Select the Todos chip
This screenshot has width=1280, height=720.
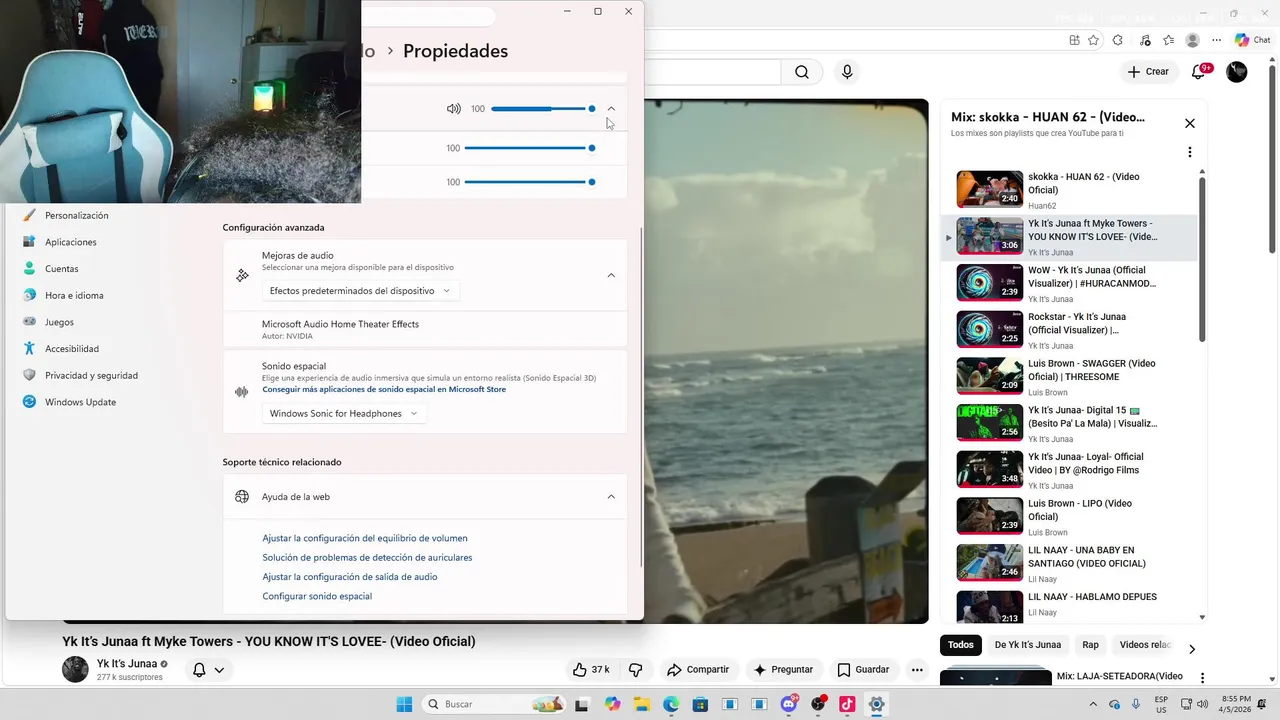(961, 645)
